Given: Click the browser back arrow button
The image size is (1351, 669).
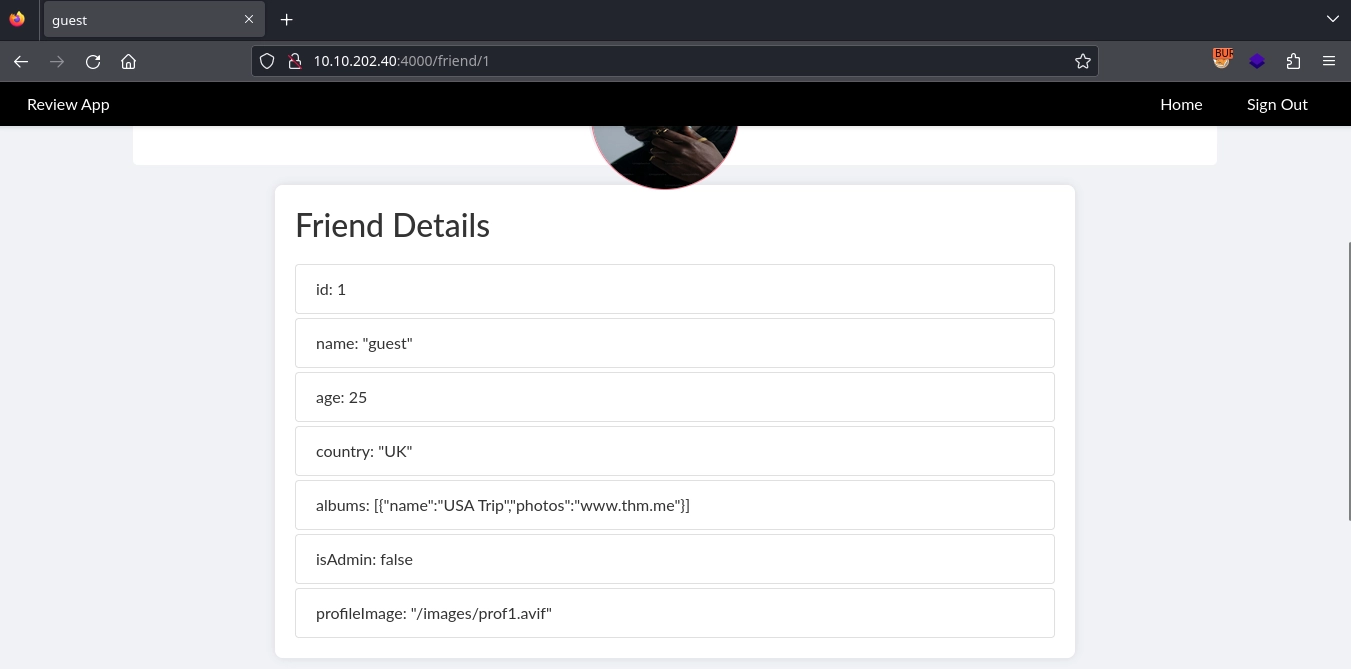Looking at the screenshot, I should tap(21, 61).
